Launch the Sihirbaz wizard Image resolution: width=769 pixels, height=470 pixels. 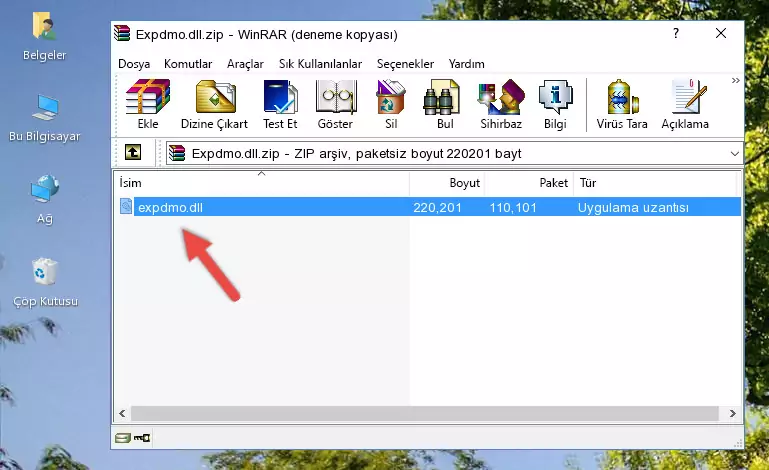[x=501, y=104]
